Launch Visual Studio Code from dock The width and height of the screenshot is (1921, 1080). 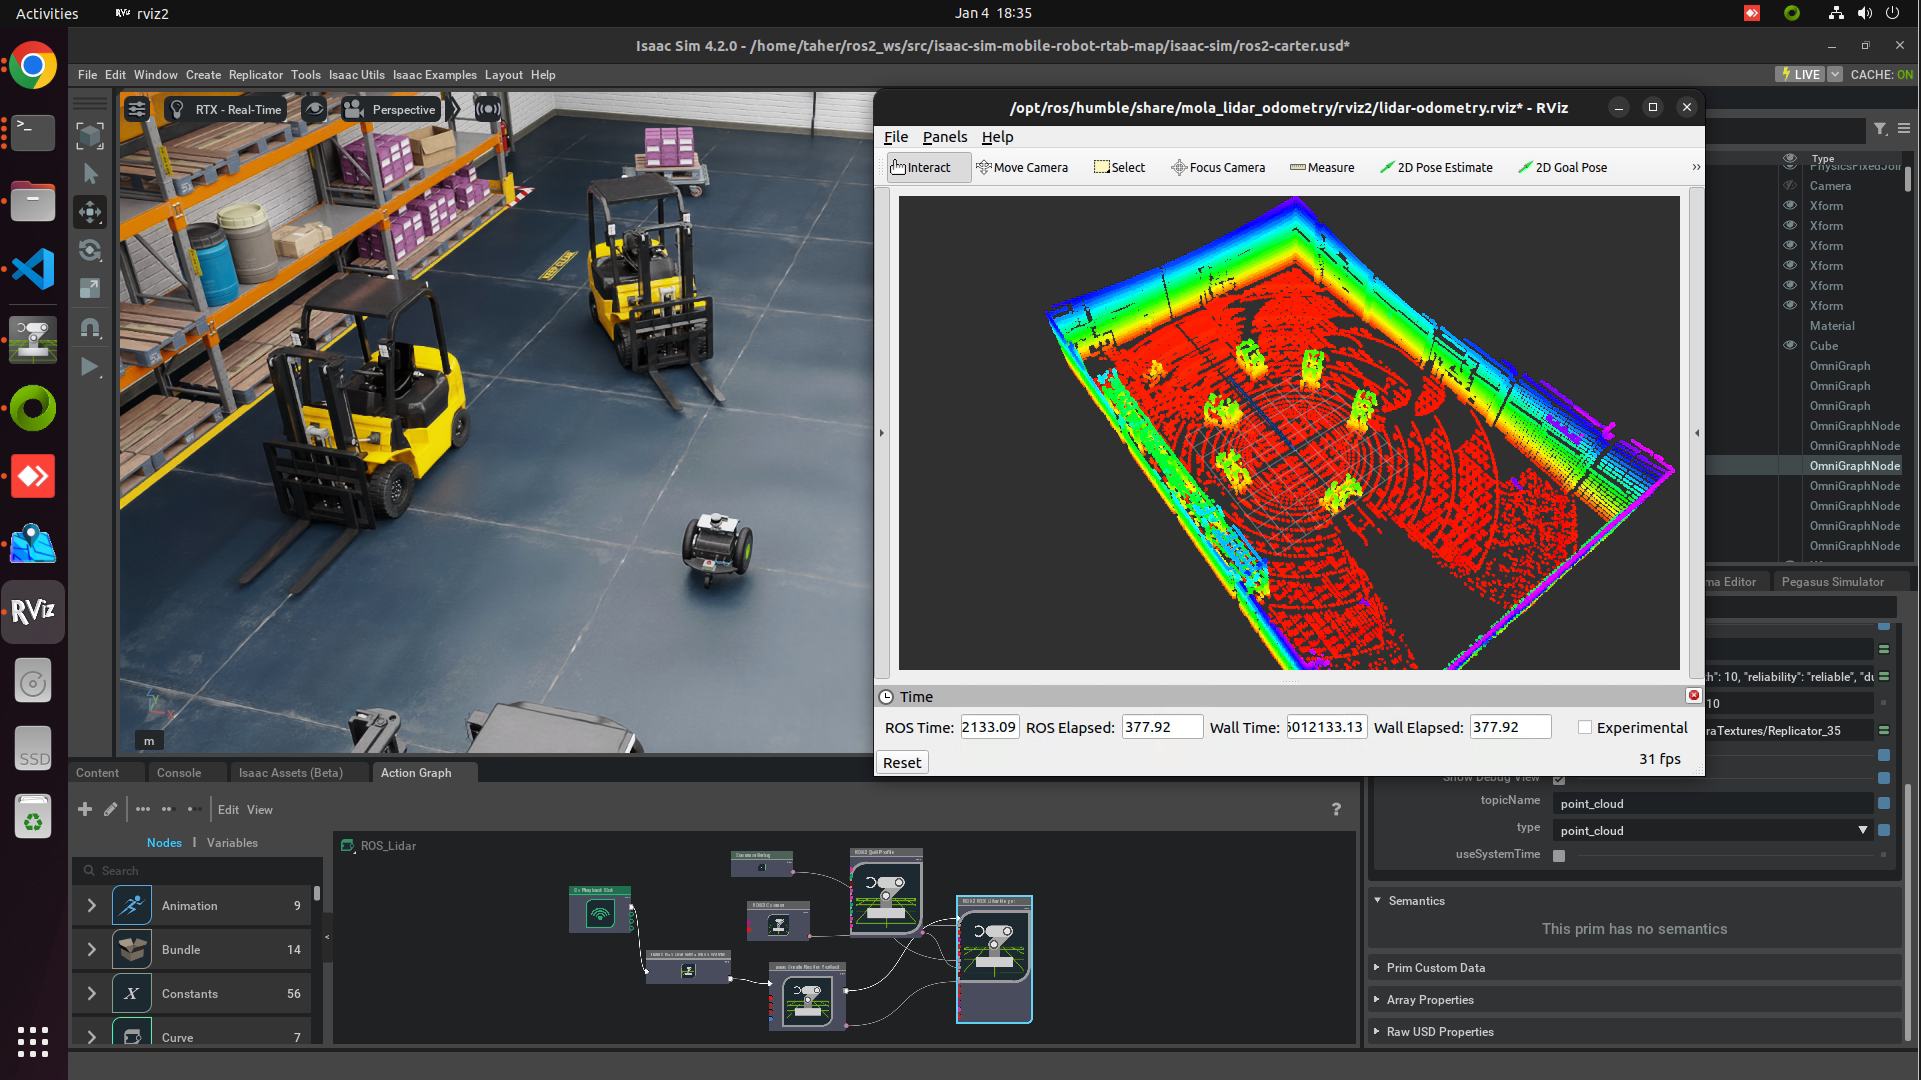pyautogui.click(x=33, y=269)
